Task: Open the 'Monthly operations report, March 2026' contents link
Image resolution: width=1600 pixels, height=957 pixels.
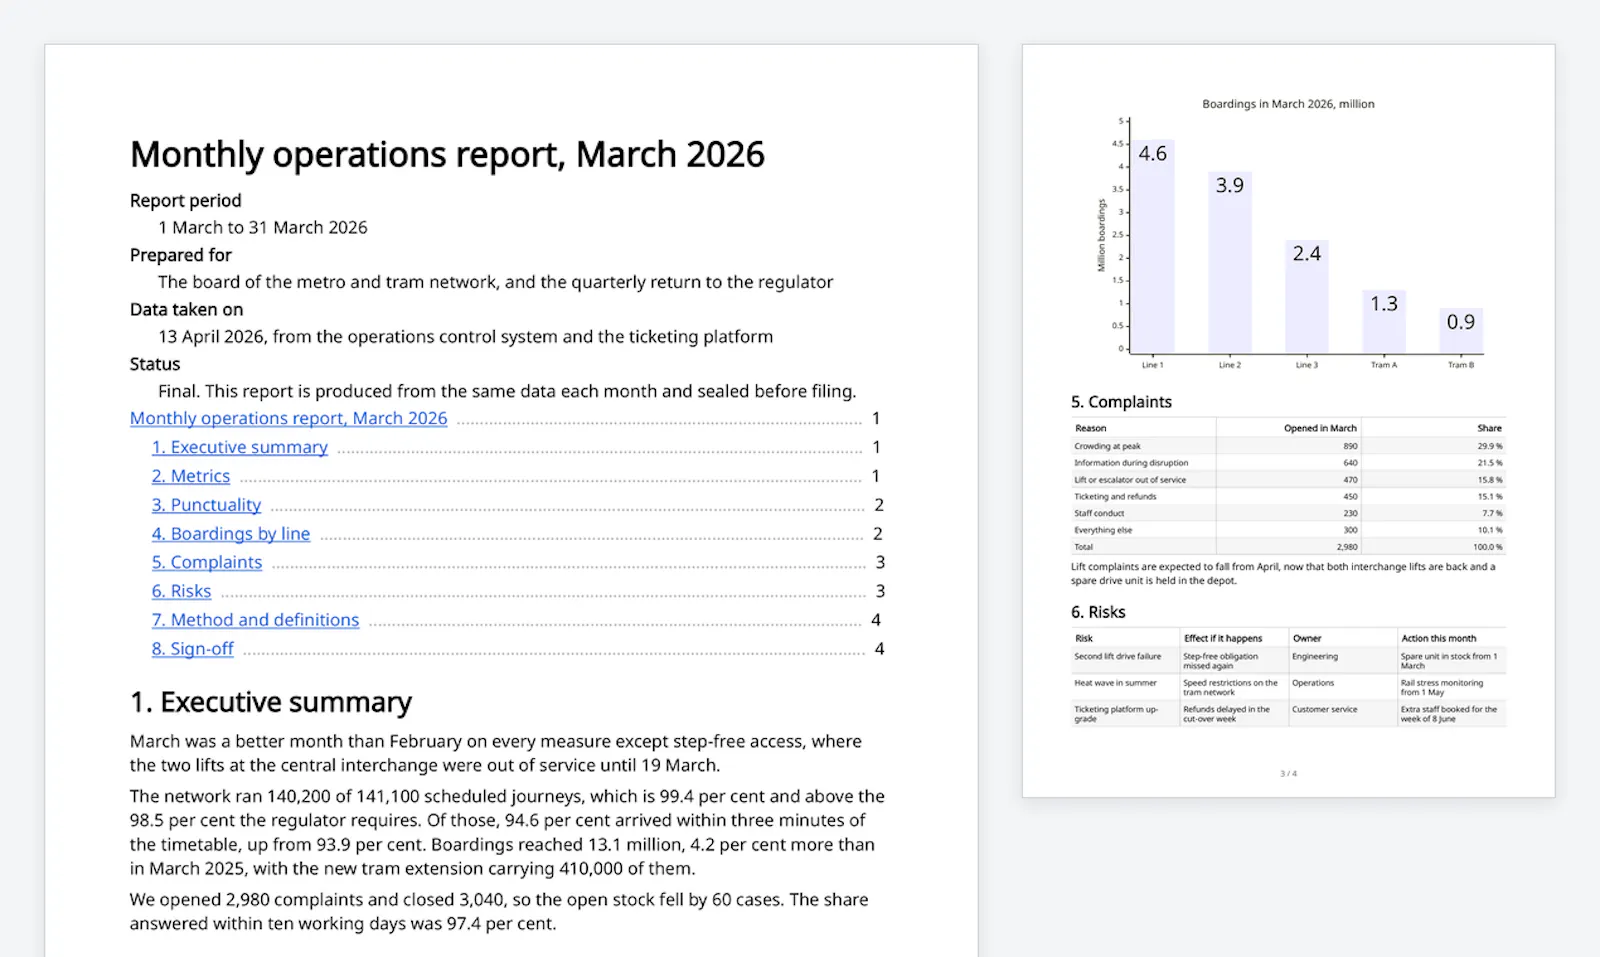Action: (288, 418)
